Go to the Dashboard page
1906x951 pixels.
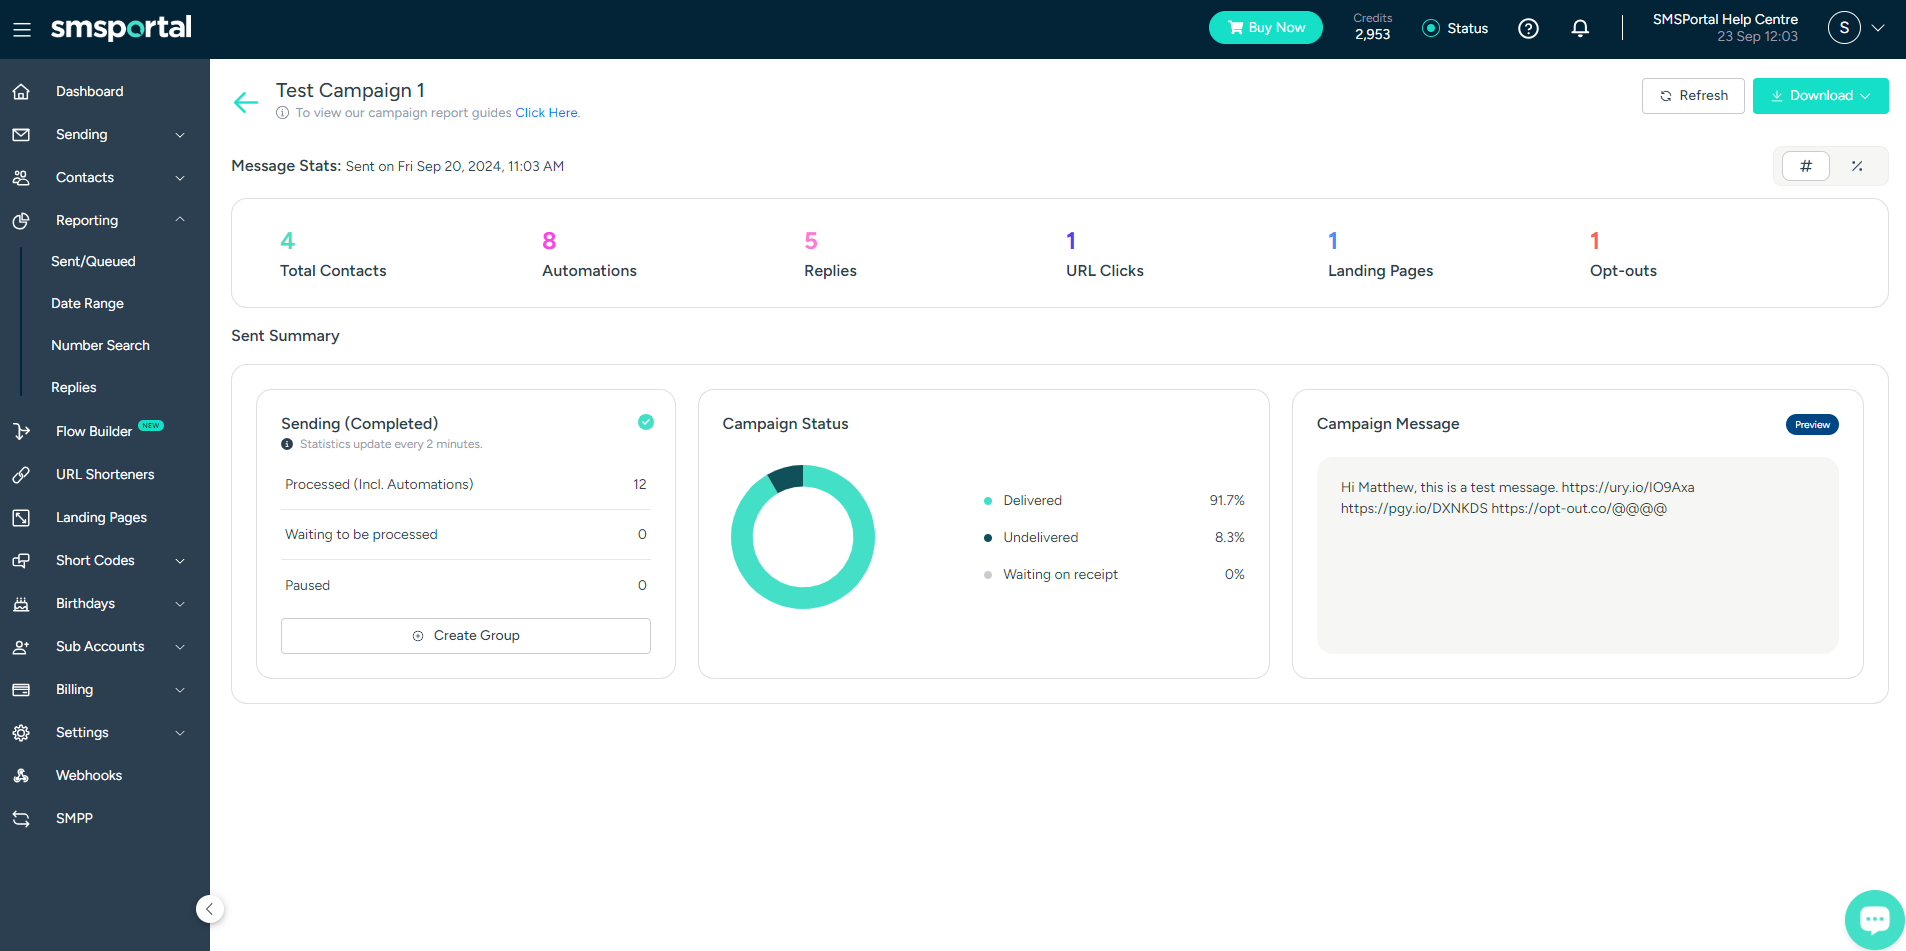pyautogui.click(x=90, y=91)
